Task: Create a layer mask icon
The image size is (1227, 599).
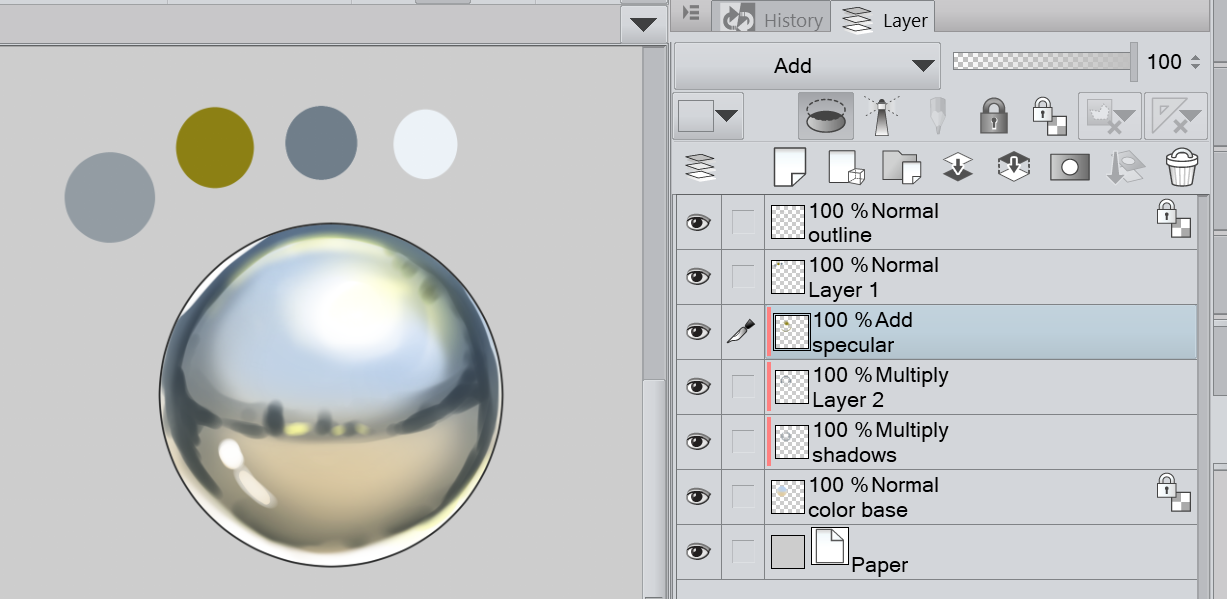Action: pyautogui.click(x=1069, y=167)
